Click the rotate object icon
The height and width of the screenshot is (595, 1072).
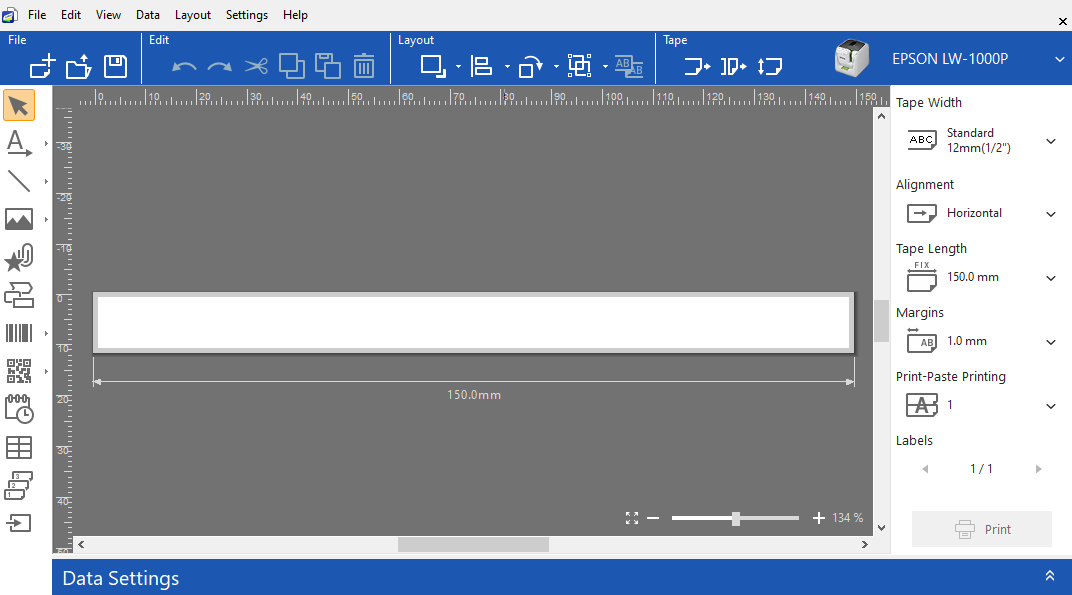531,66
